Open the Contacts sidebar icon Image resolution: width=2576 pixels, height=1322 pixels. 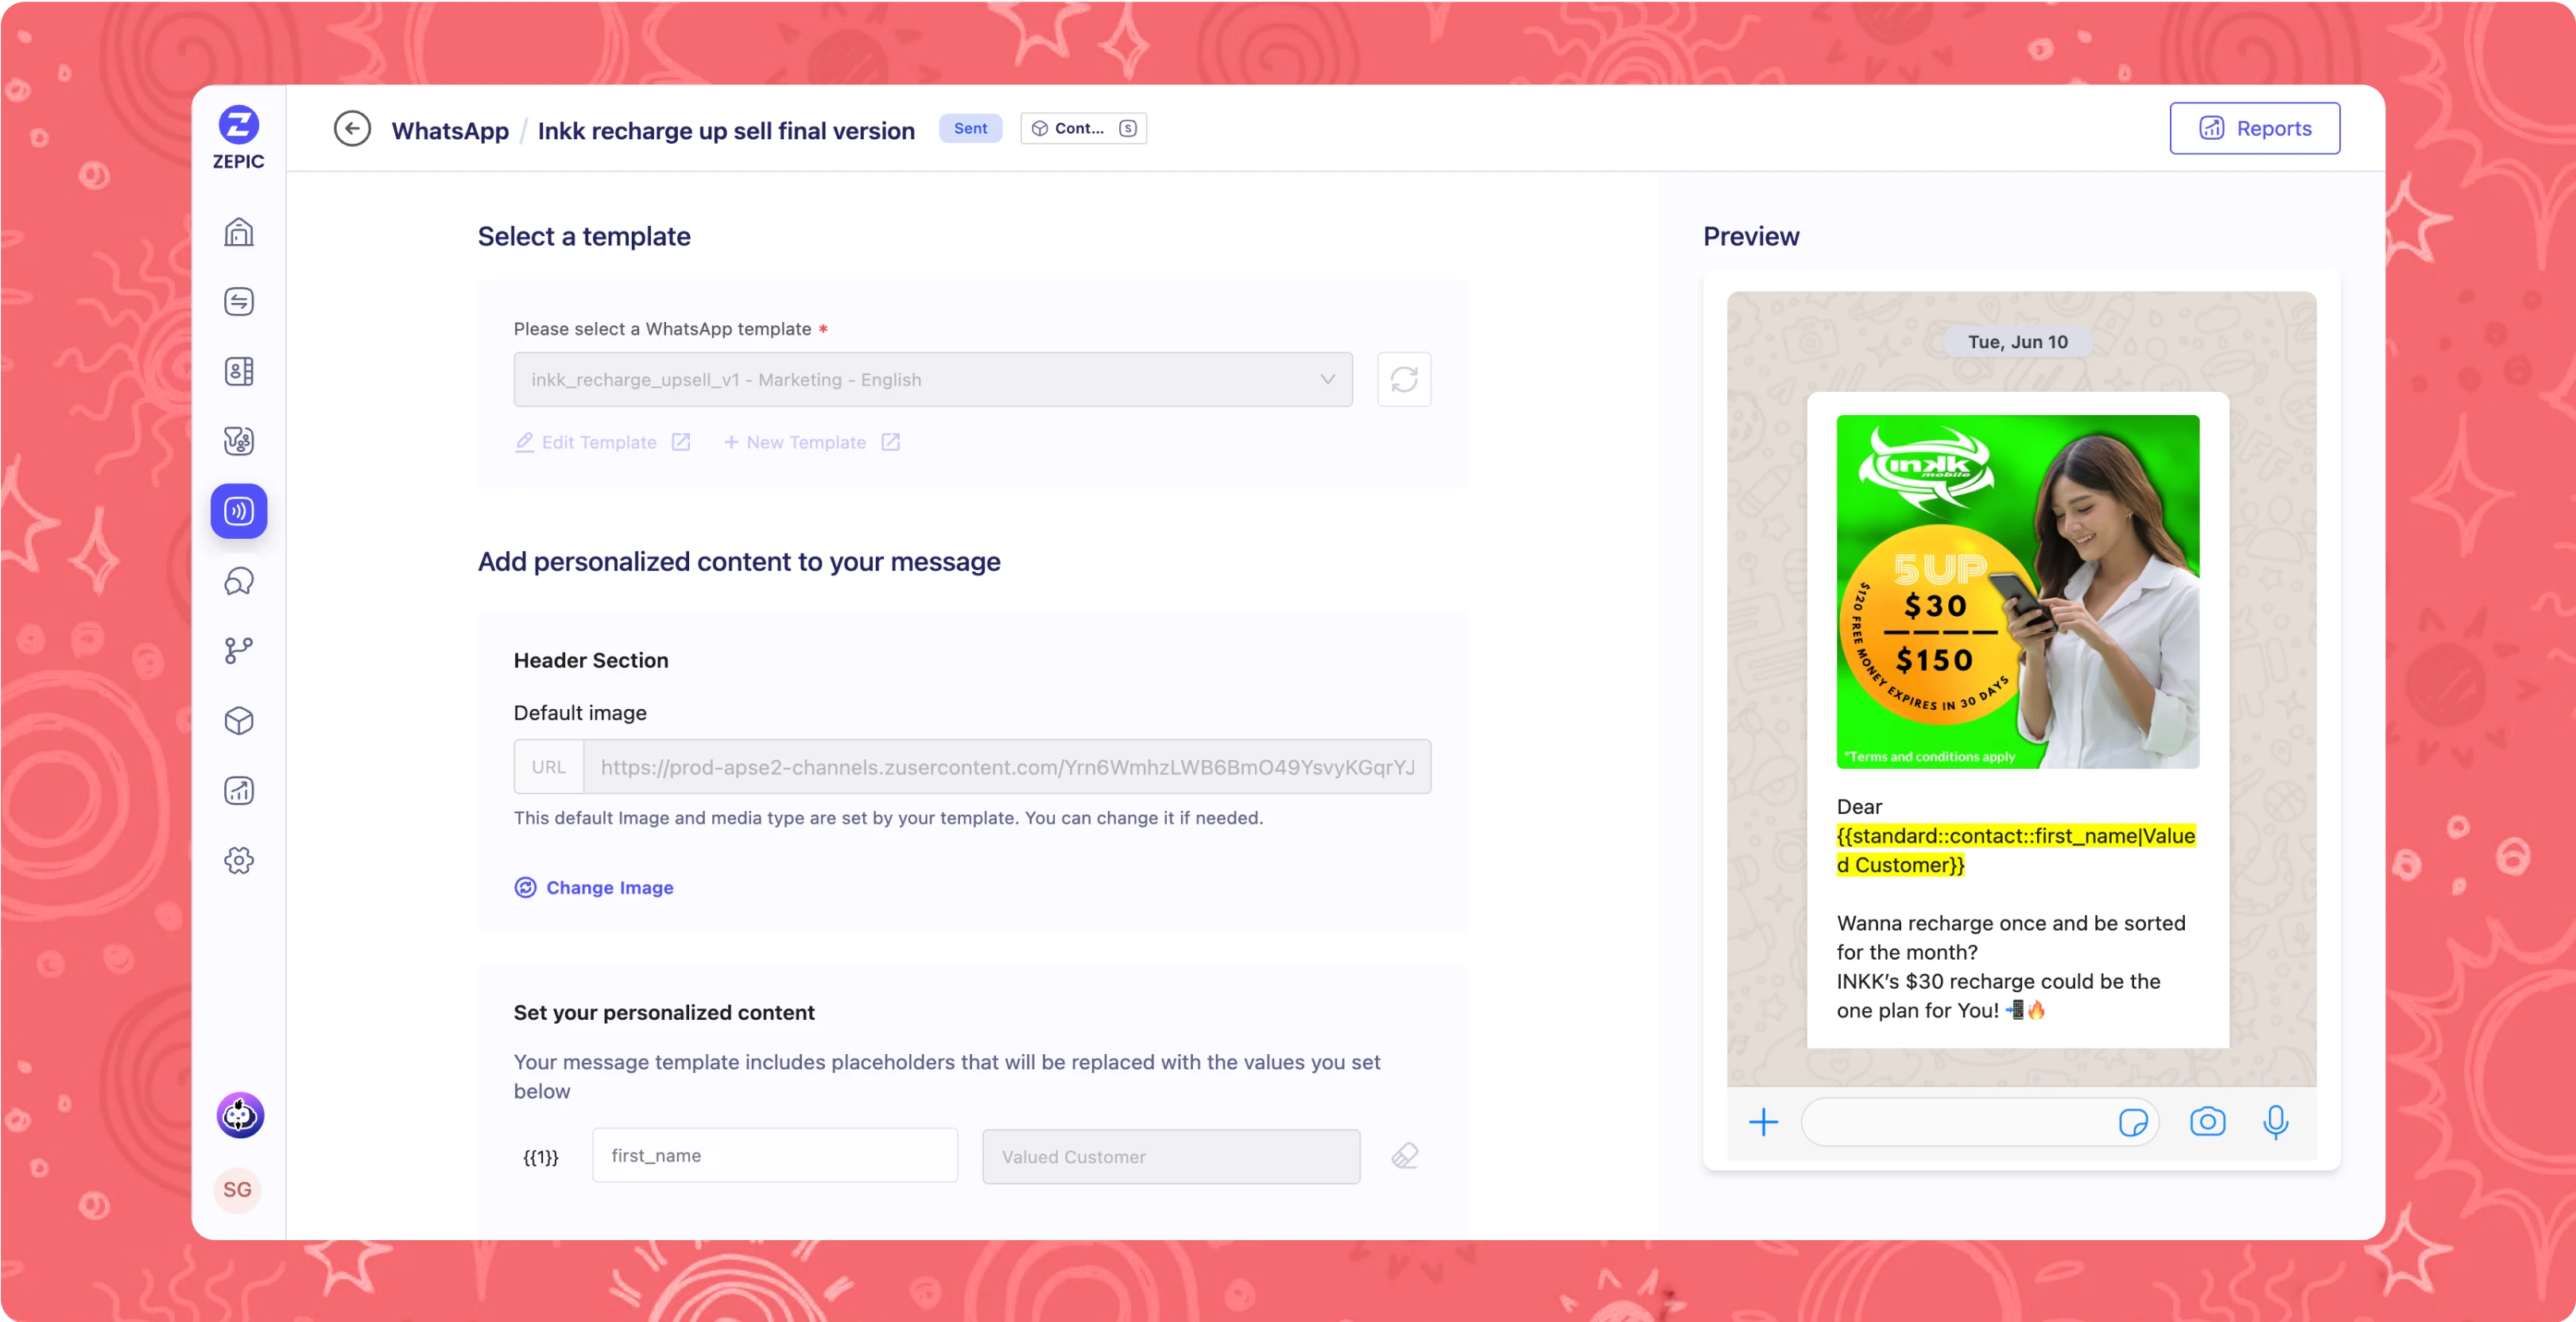tap(238, 372)
